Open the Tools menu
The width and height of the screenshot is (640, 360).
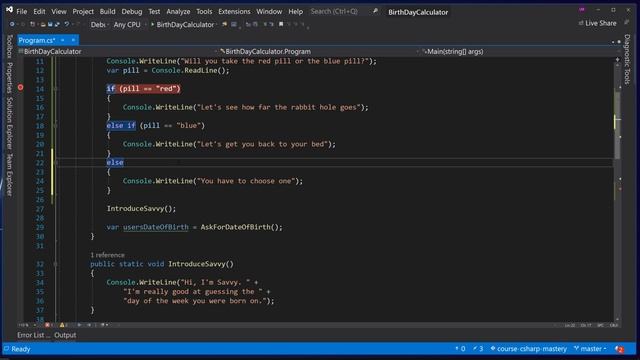click(204, 11)
